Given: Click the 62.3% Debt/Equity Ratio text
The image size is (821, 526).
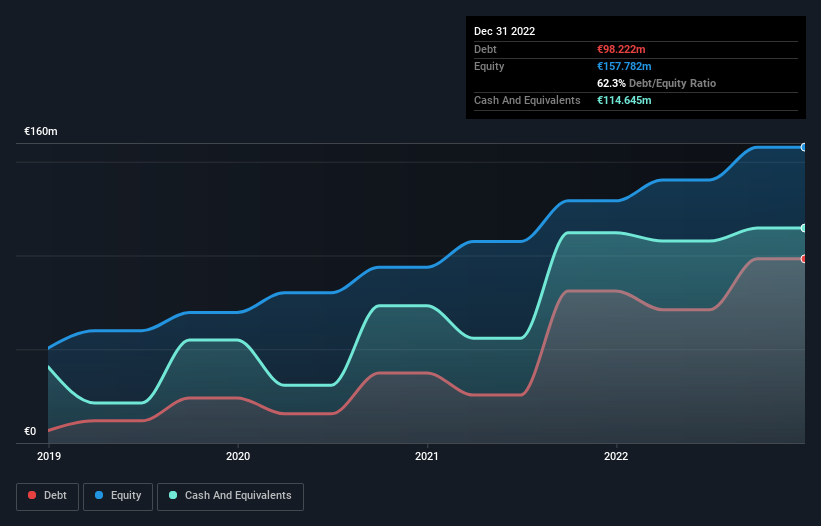Looking at the screenshot, I should click(x=657, y=83).
